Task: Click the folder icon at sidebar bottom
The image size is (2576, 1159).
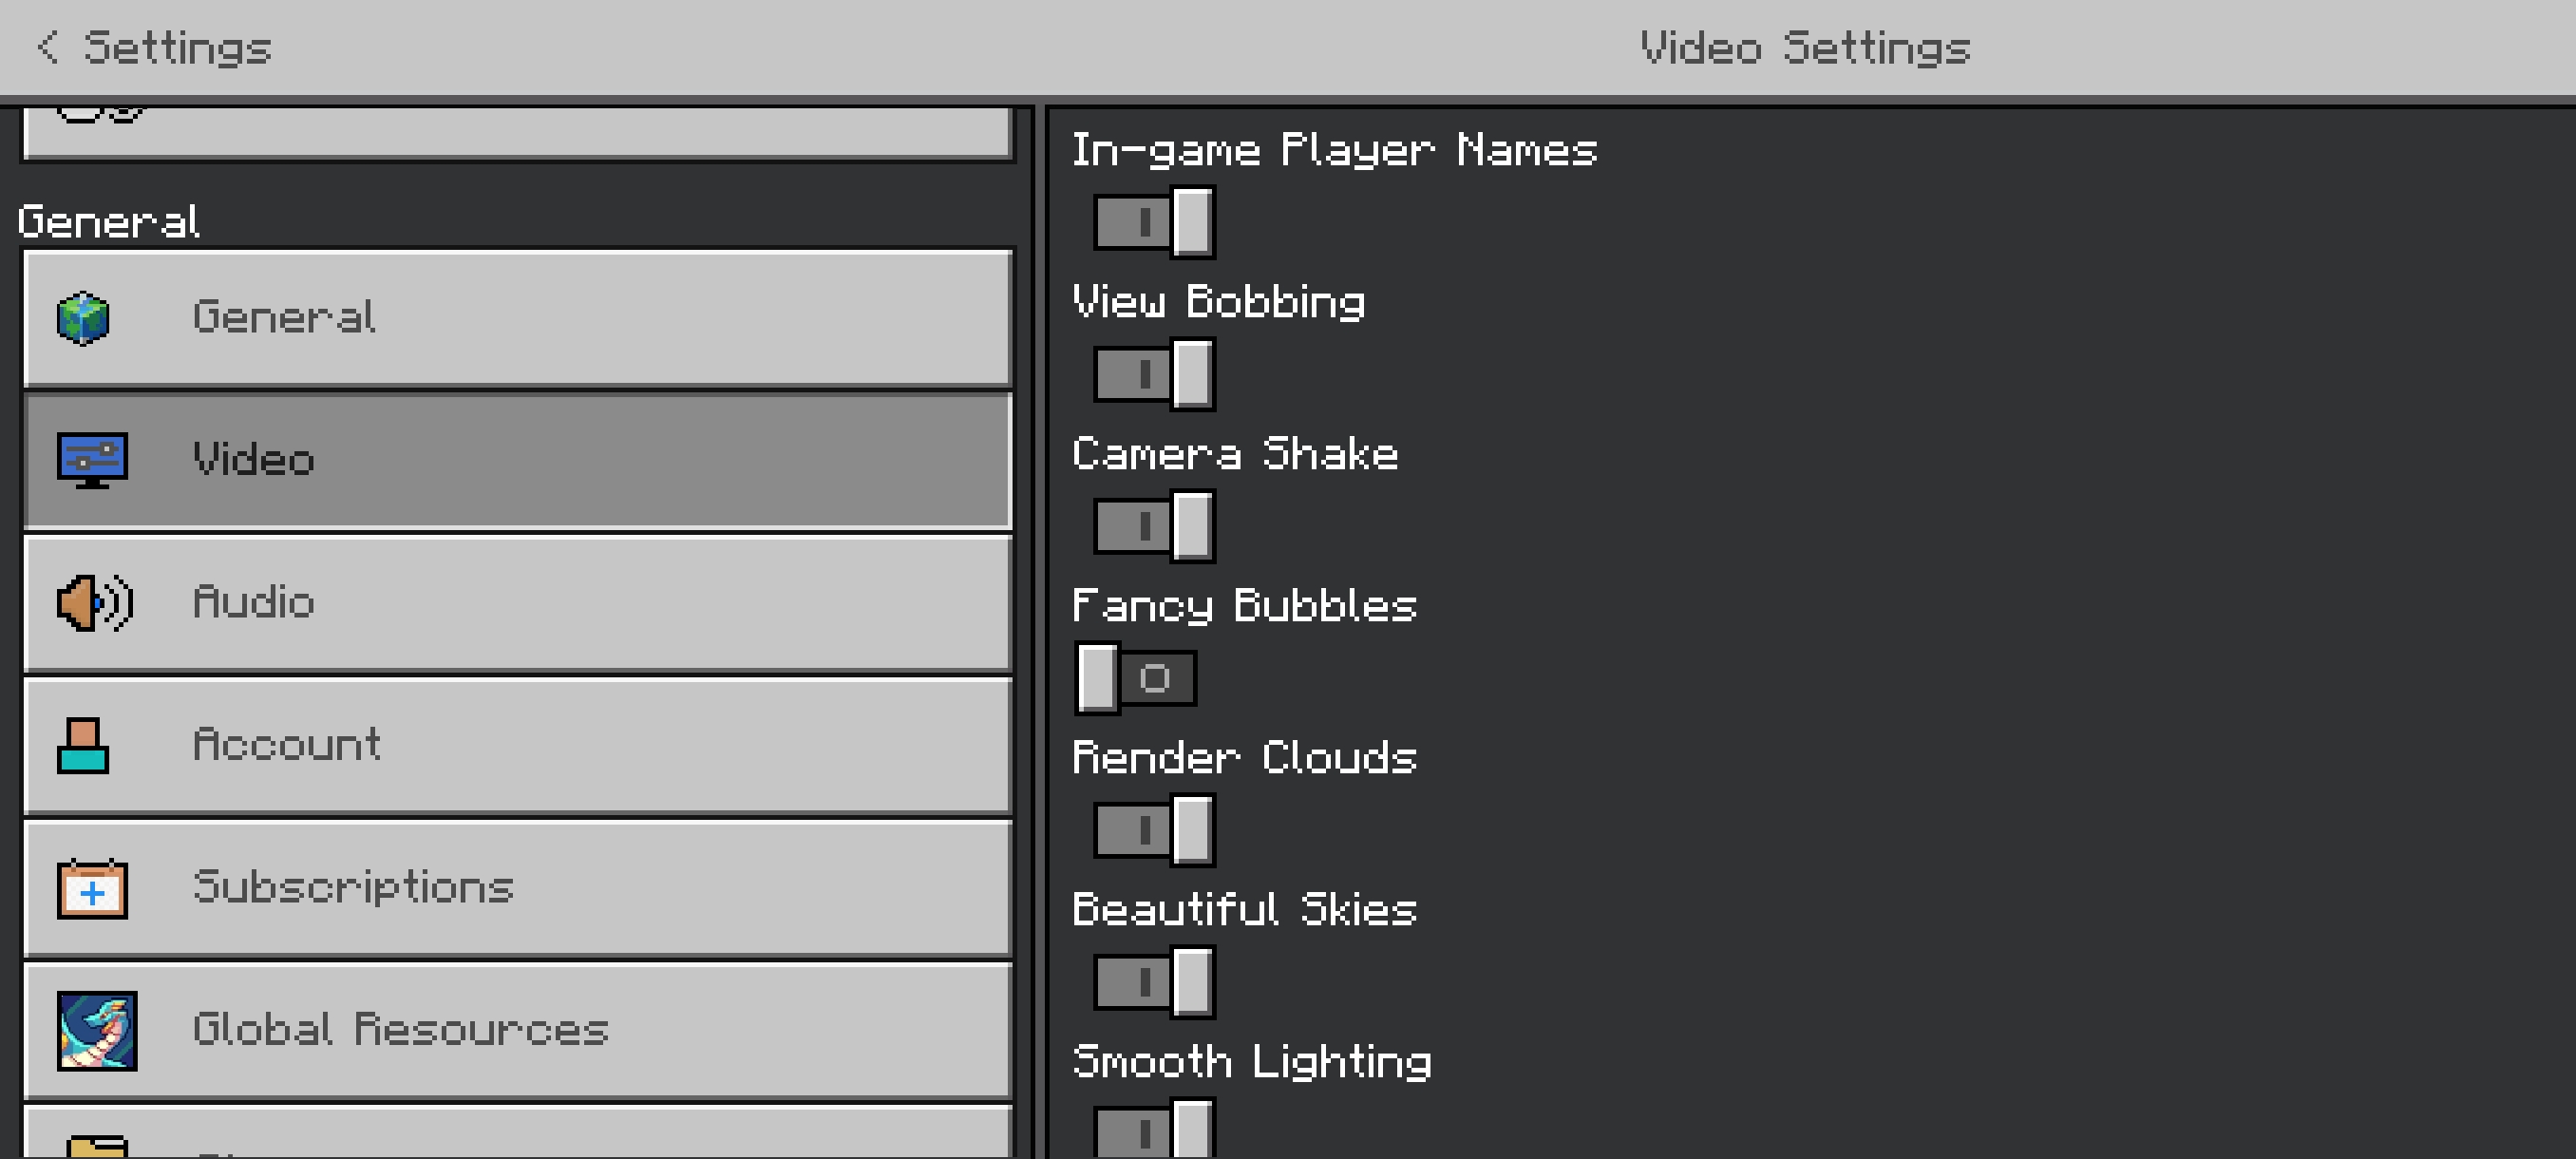Action: click(97, 1146)
